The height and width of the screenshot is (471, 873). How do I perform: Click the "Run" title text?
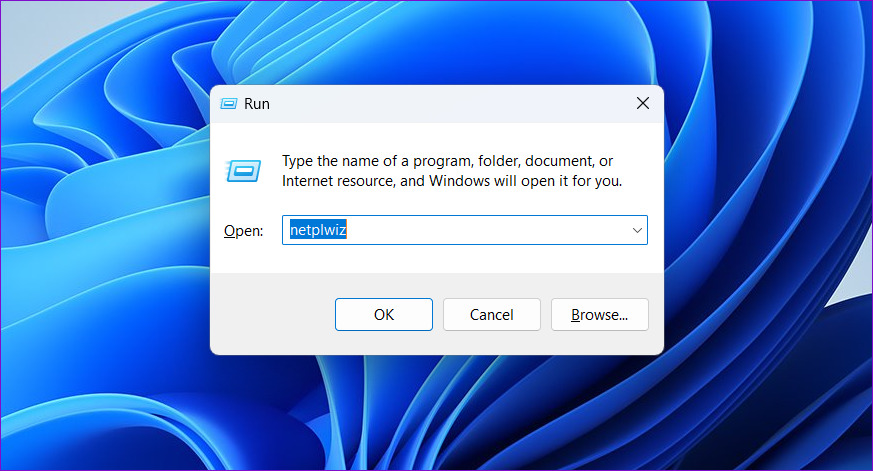[257, 103]
